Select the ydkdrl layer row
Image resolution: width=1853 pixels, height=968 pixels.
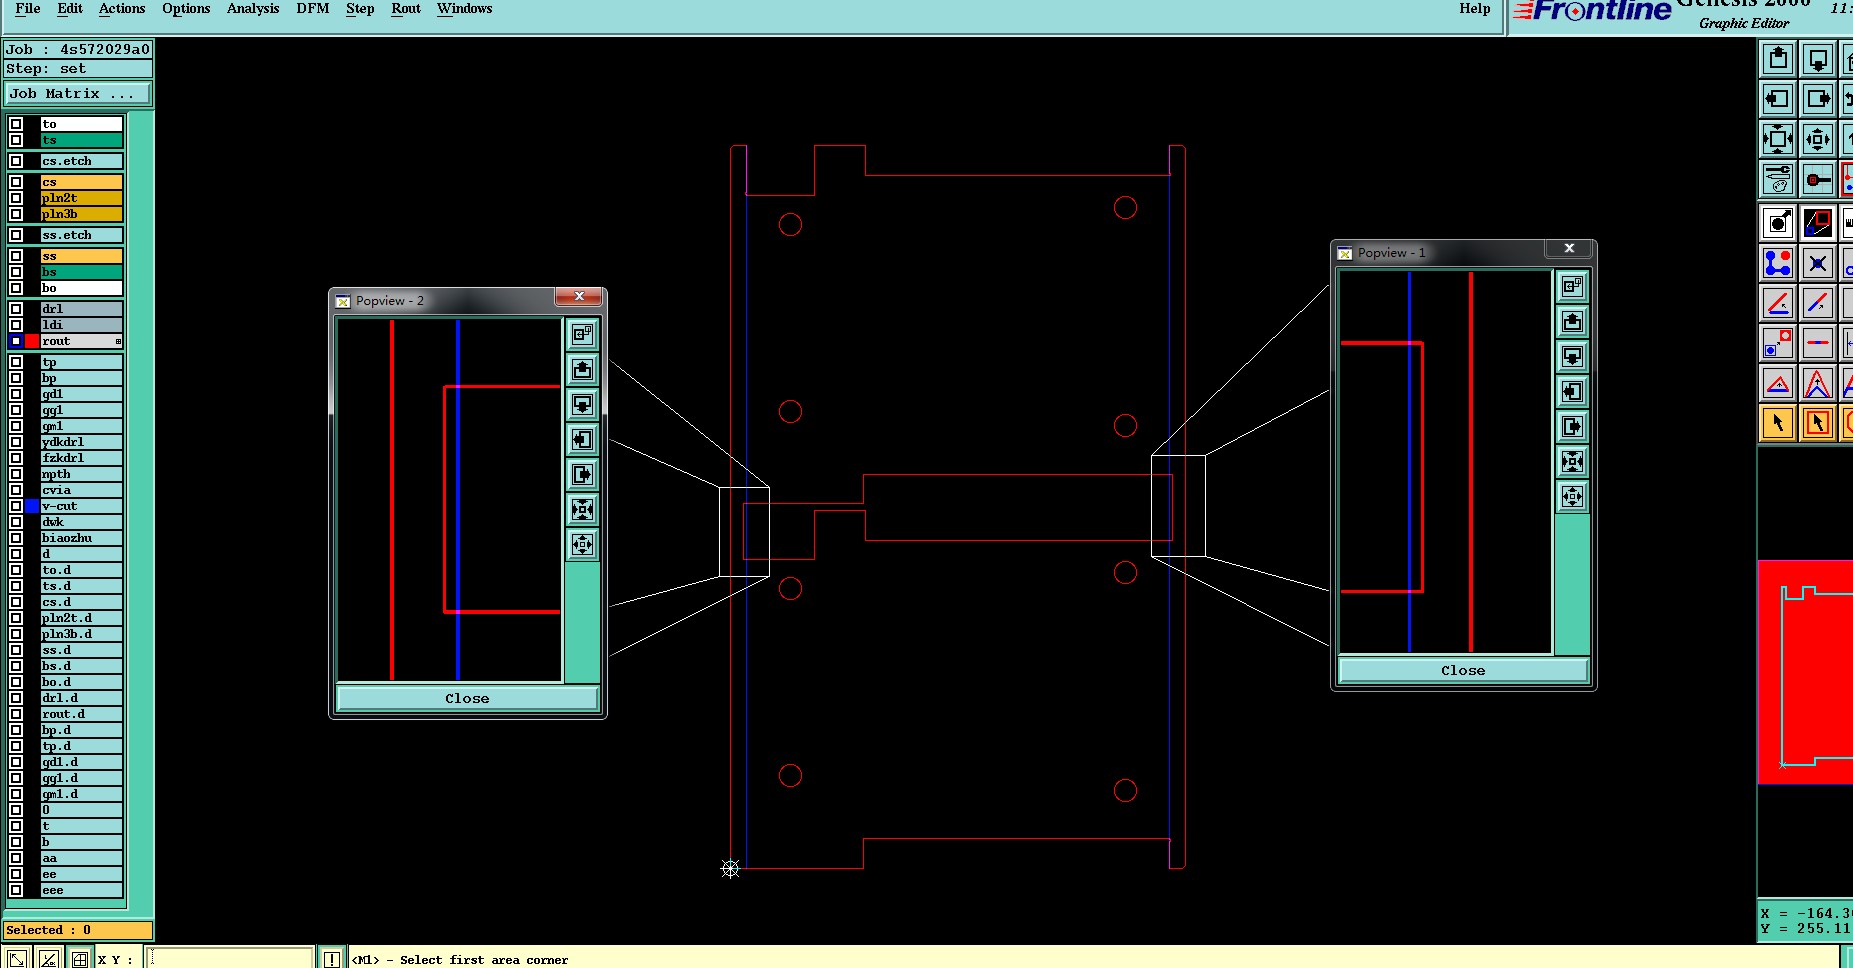pos(82,442)
